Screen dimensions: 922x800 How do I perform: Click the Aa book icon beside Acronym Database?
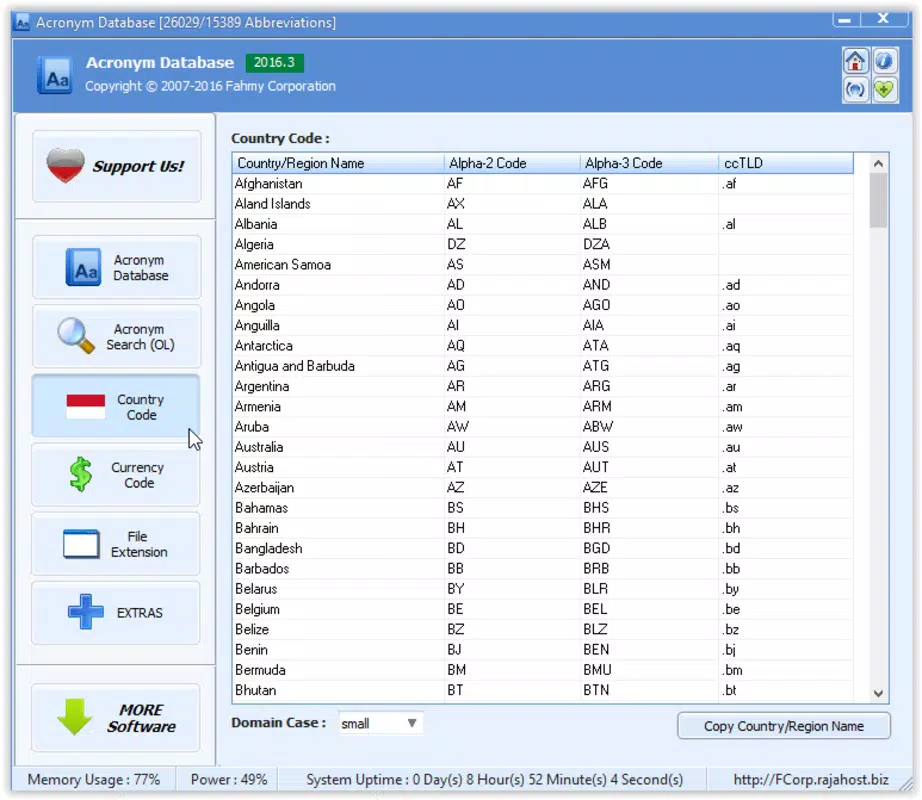83,267
